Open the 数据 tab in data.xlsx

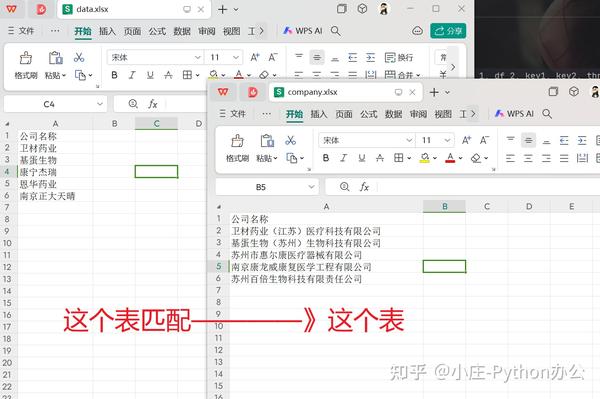pos(182,31)
